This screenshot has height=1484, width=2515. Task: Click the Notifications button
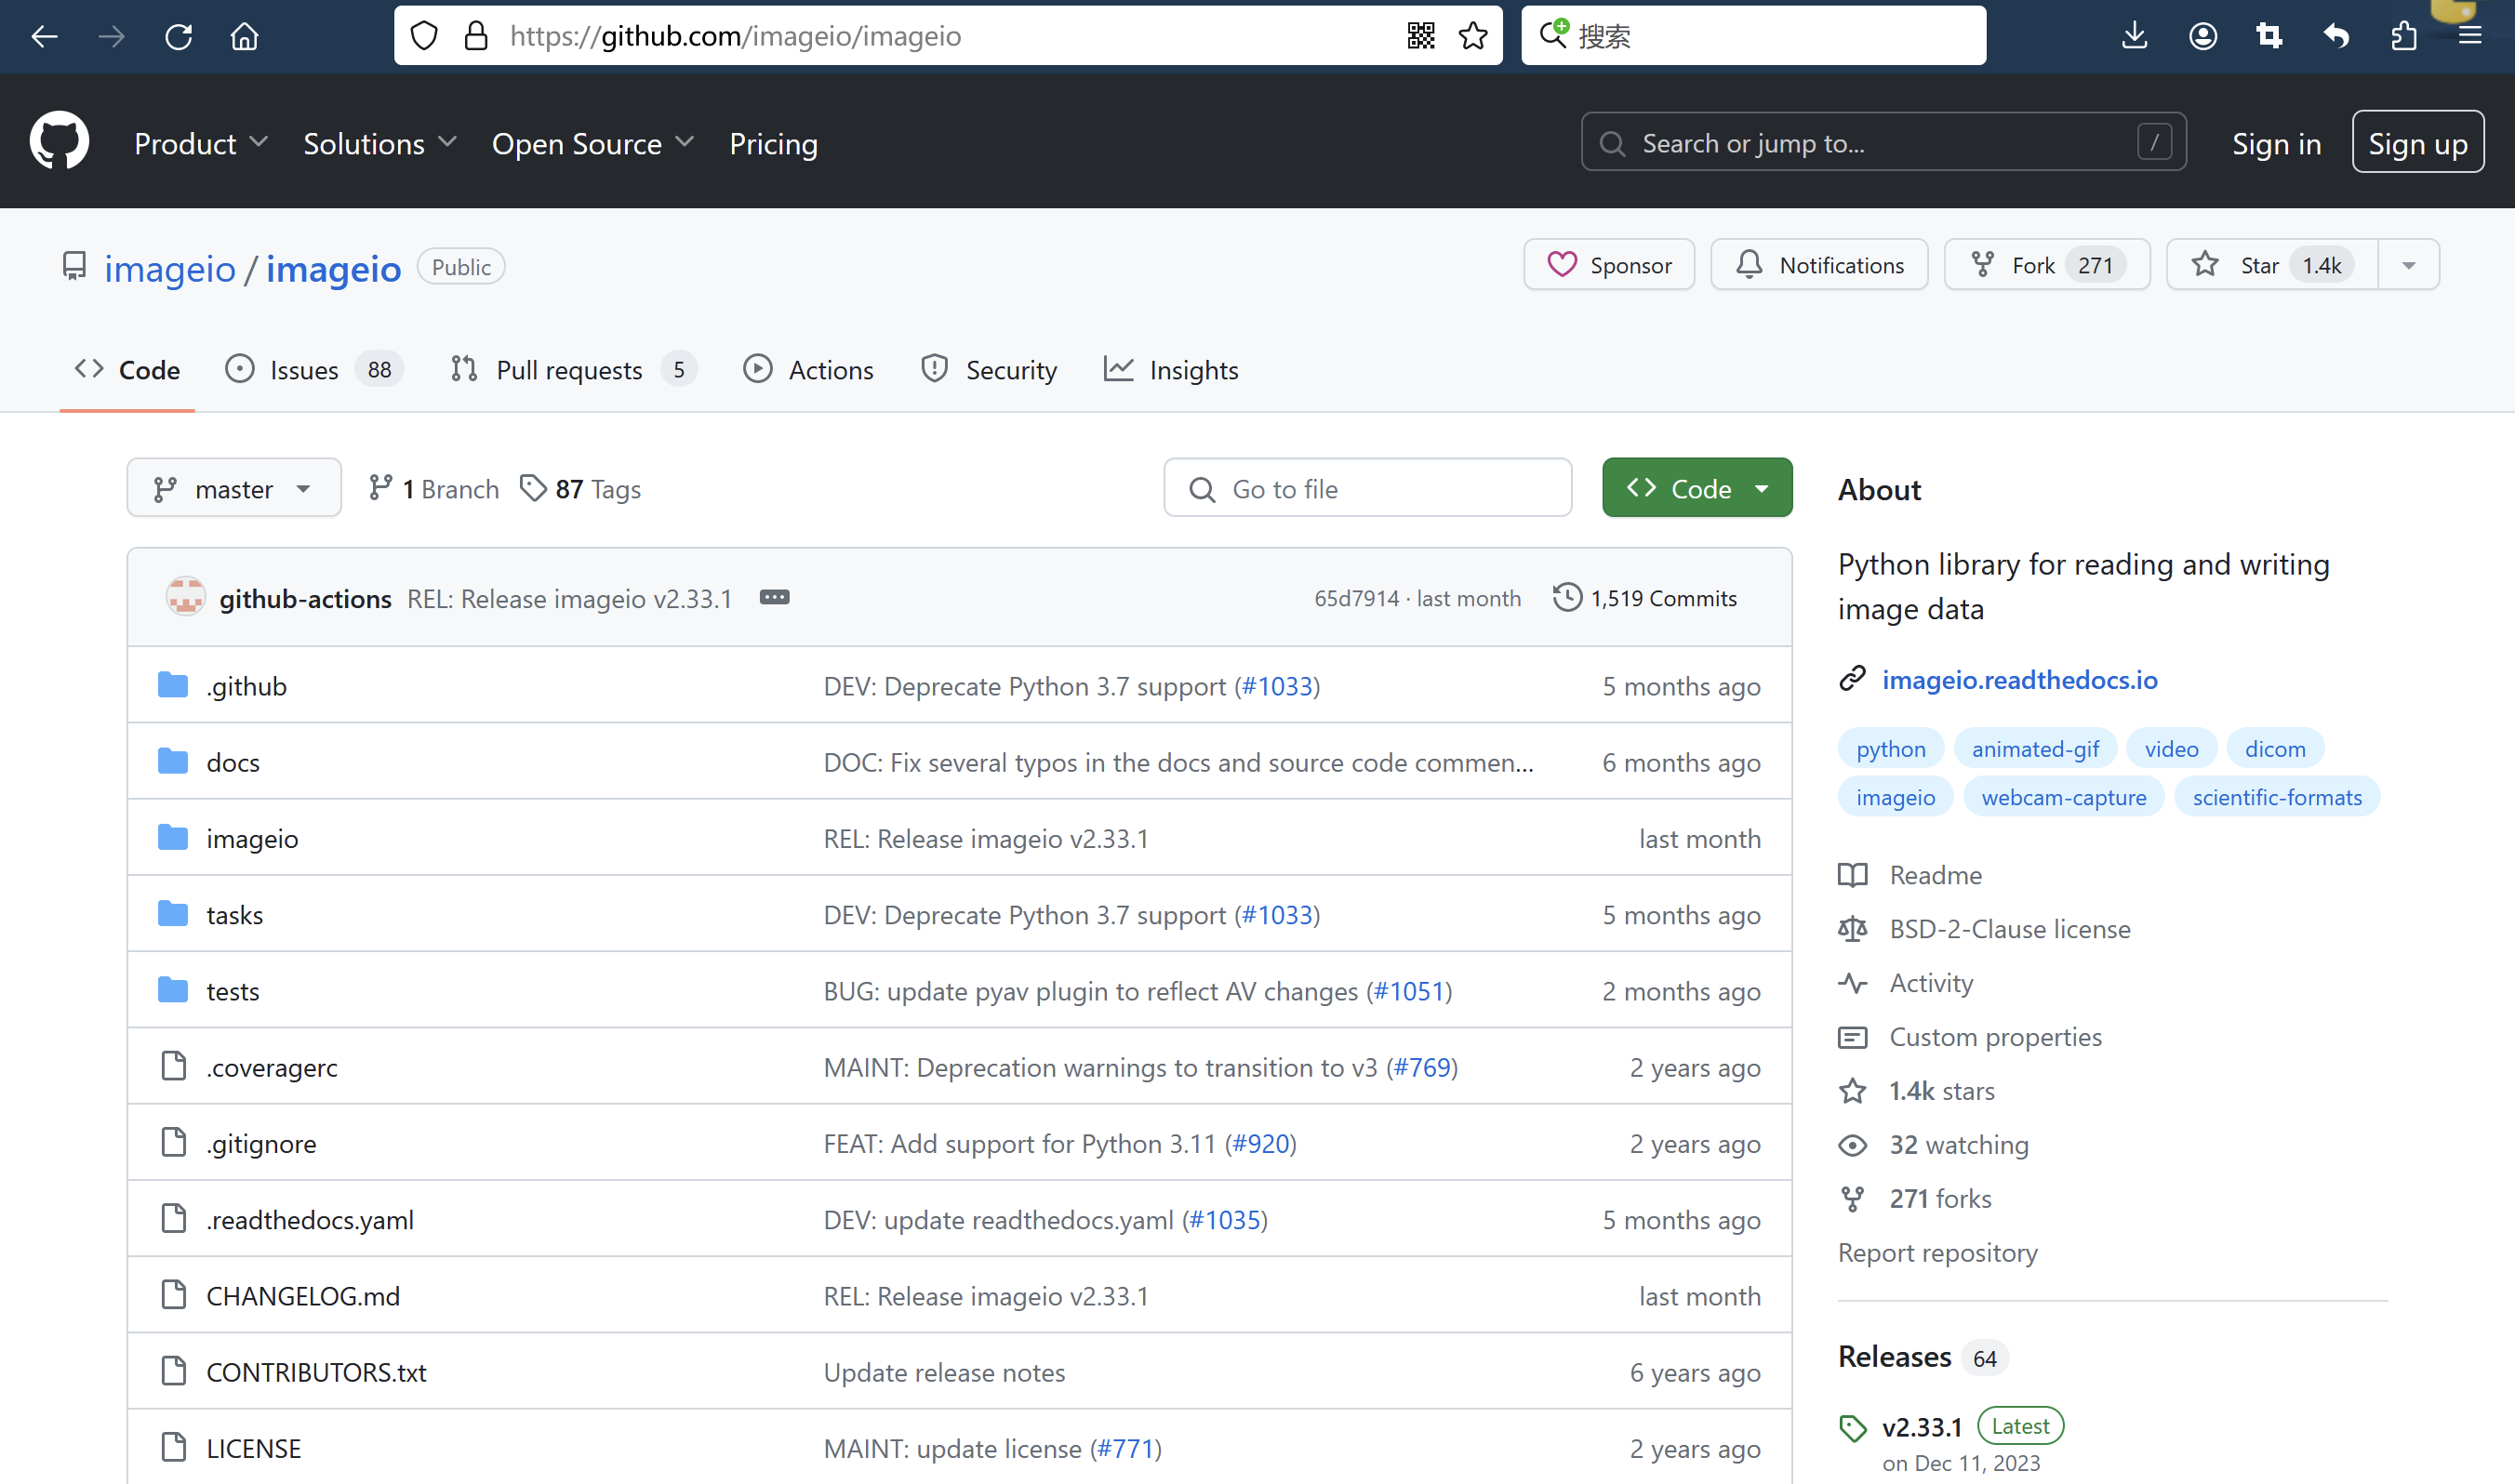(1819, 265)
